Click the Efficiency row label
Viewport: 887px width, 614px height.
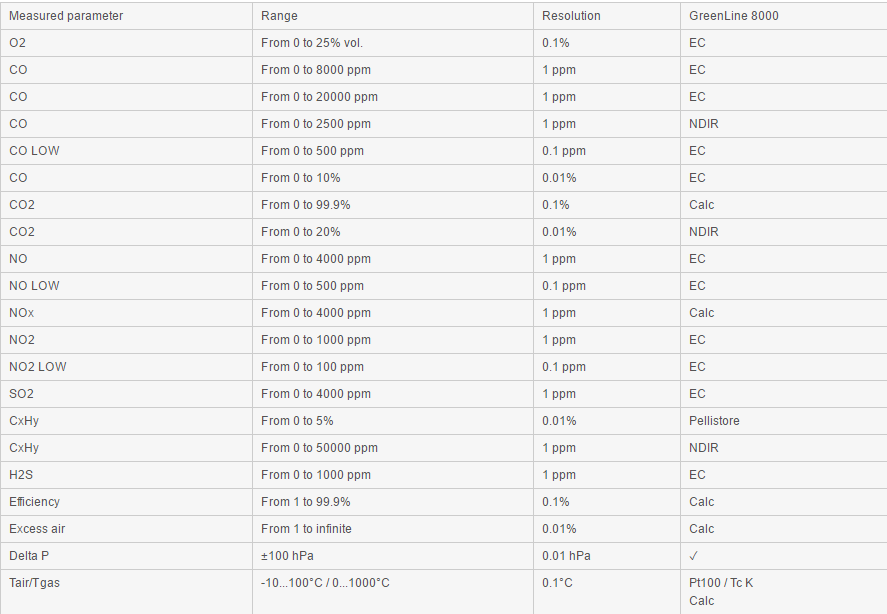coord(34,502)
